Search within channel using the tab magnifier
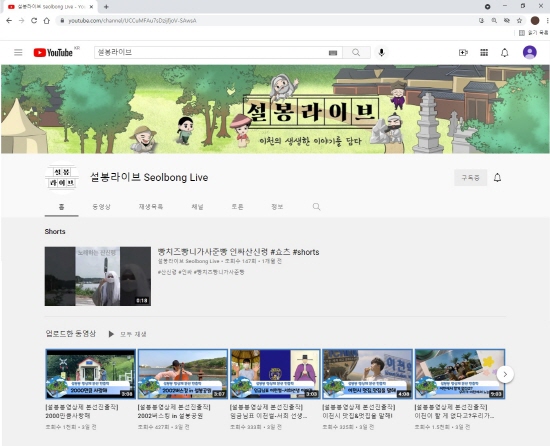 tap(316, 207)
